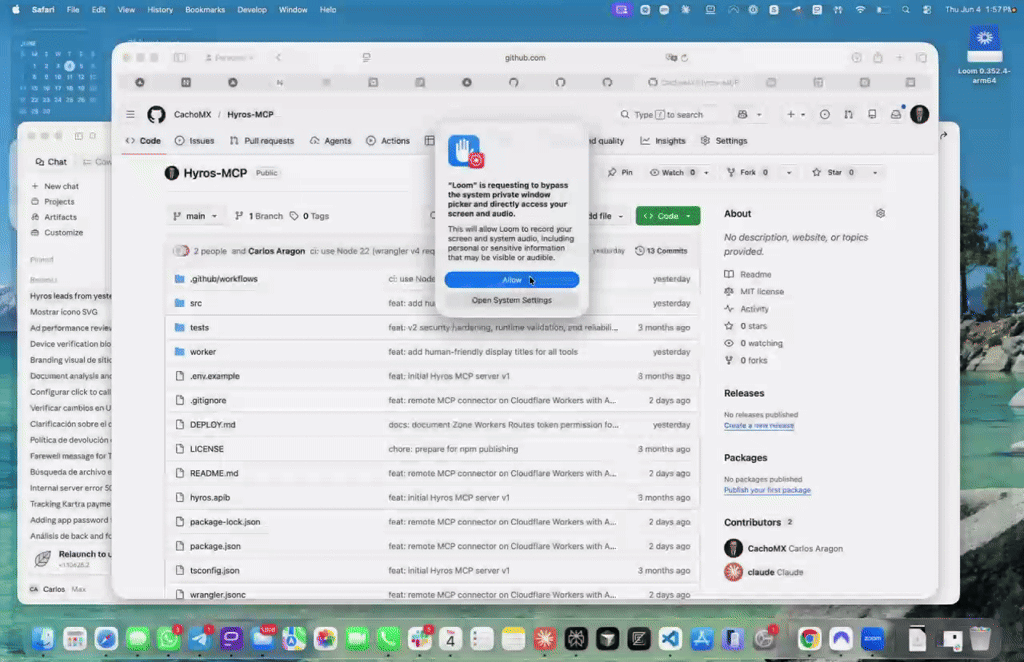Expand the main branch dropdown
Screen dimensions: 1024x662
195,216
